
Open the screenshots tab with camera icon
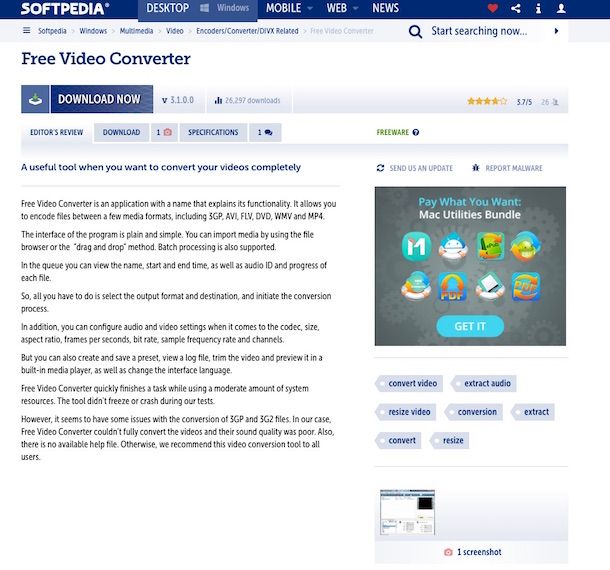164,132
